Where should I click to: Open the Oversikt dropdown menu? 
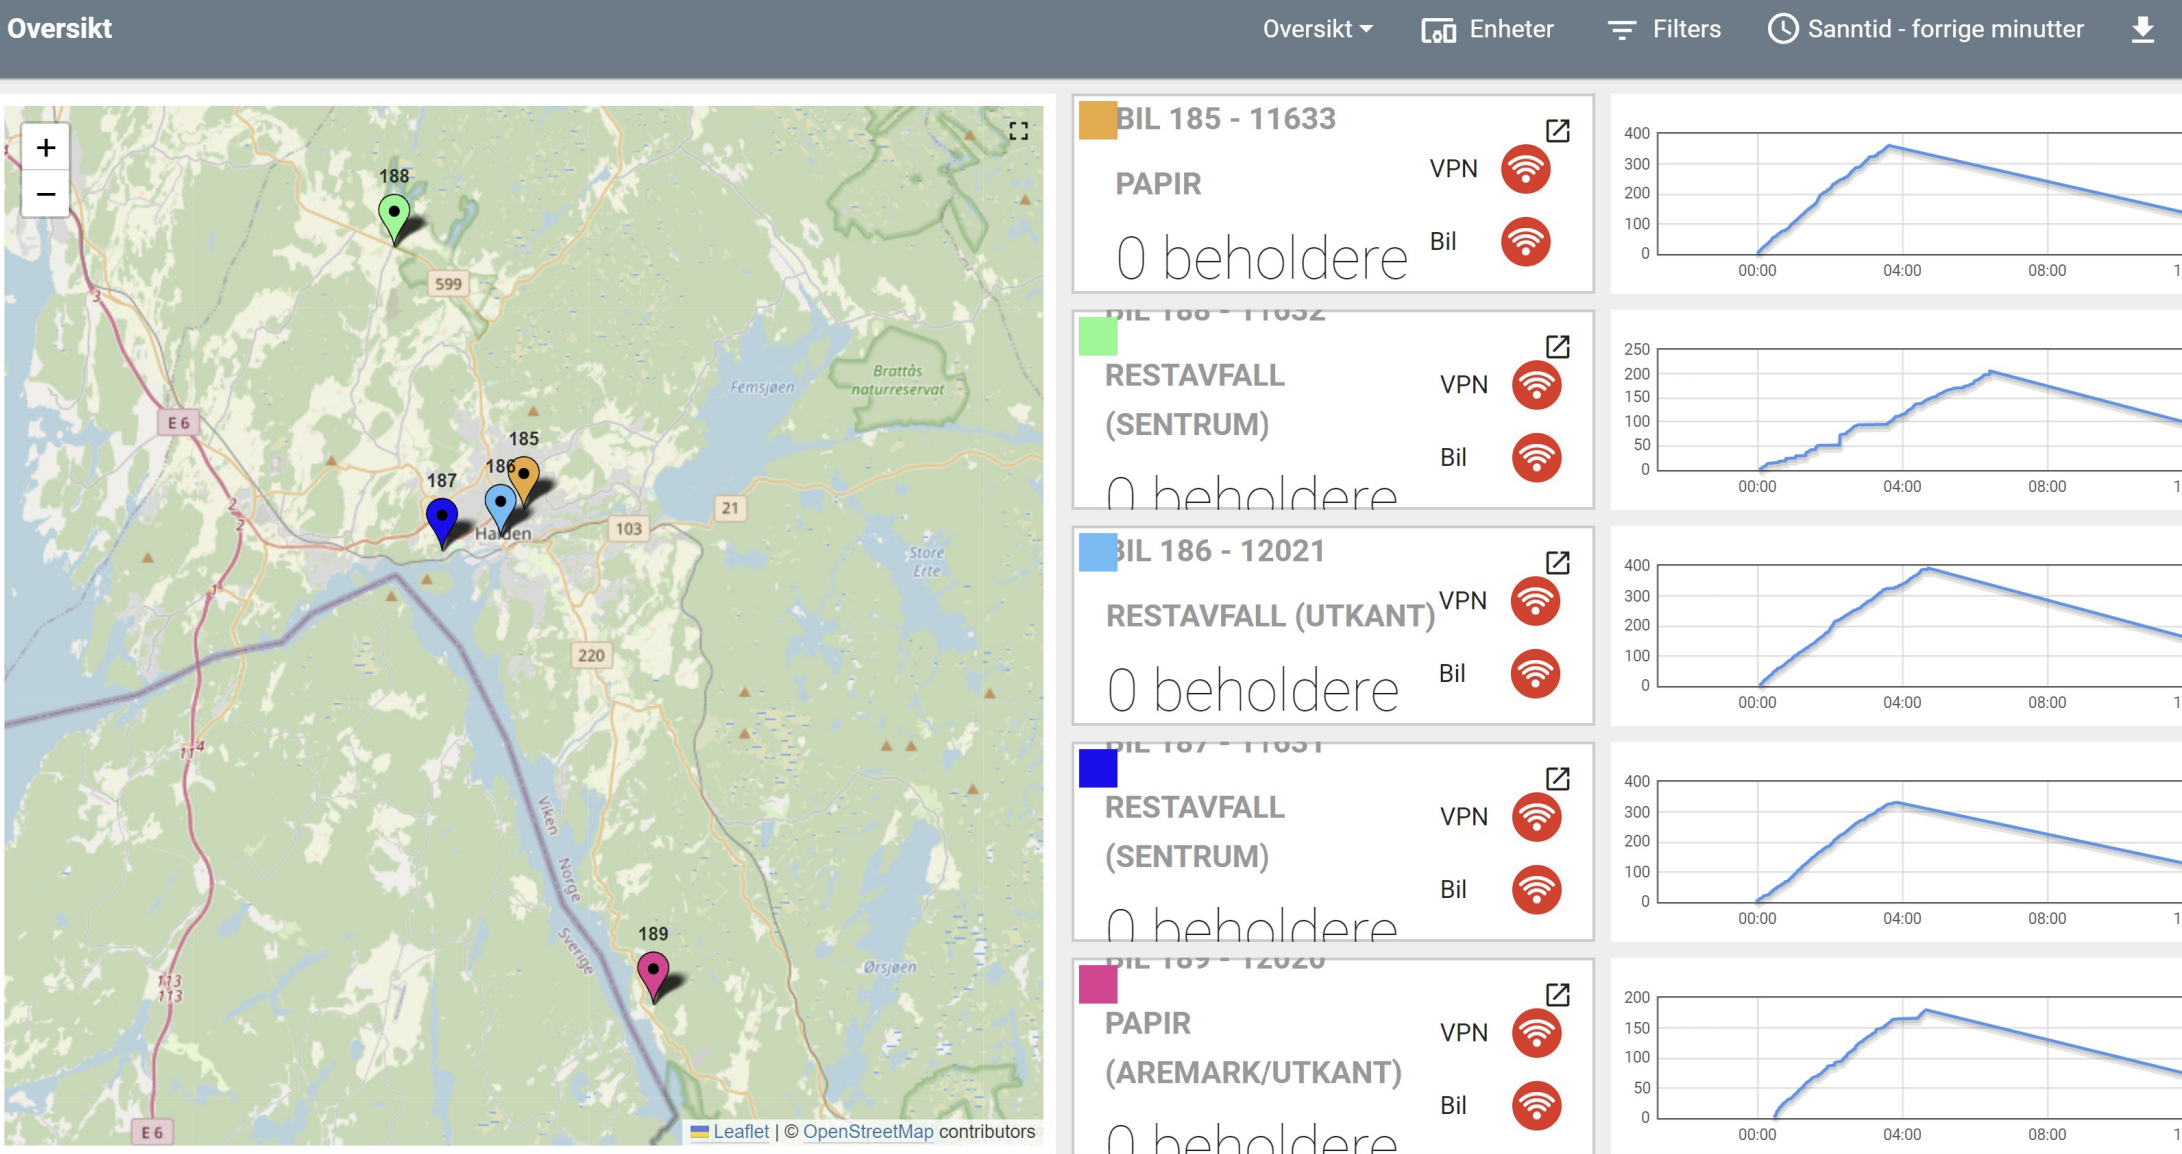pos(1317,30)
